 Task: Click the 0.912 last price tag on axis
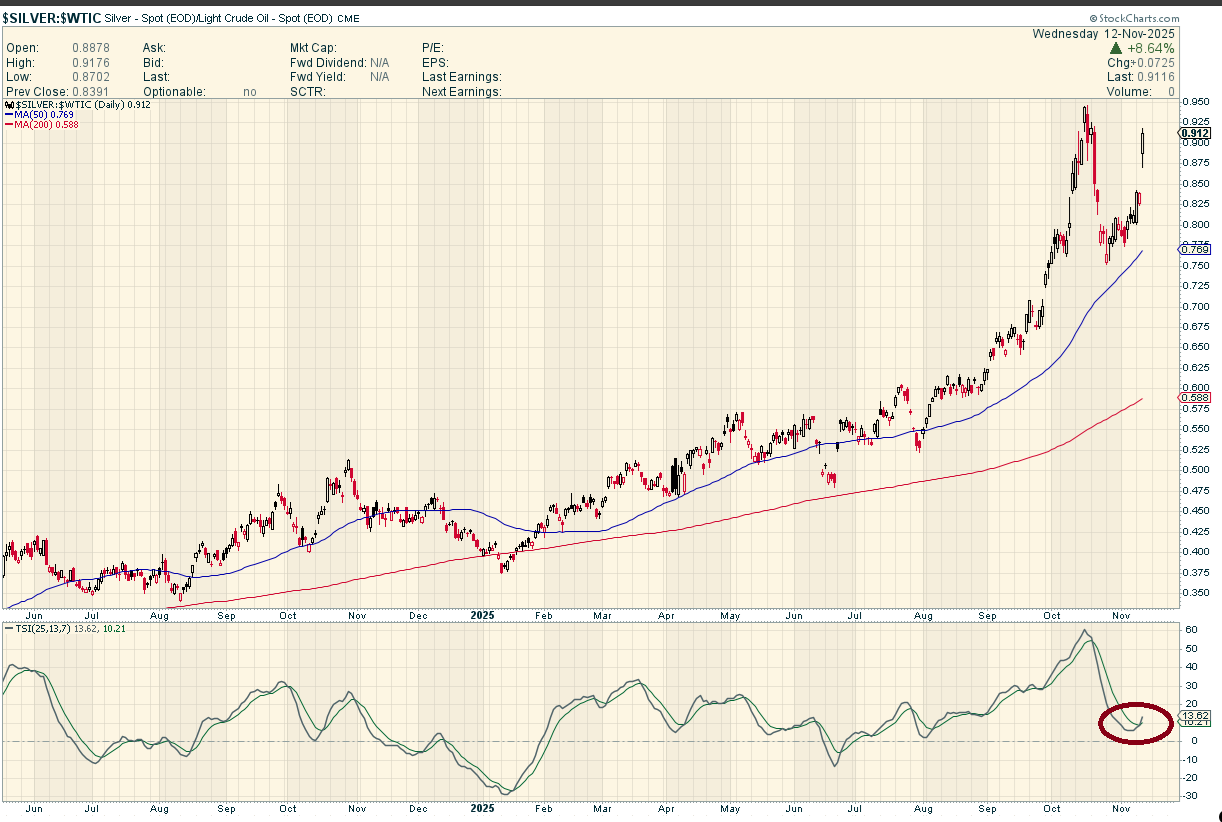[x=1195, y=133]
